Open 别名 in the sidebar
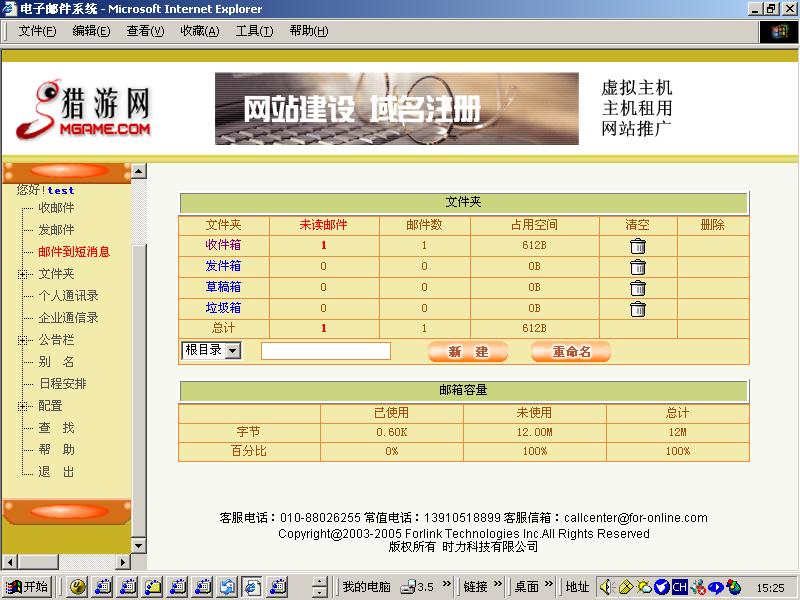Viewport: 800px width, 600px height. (56, 362)
